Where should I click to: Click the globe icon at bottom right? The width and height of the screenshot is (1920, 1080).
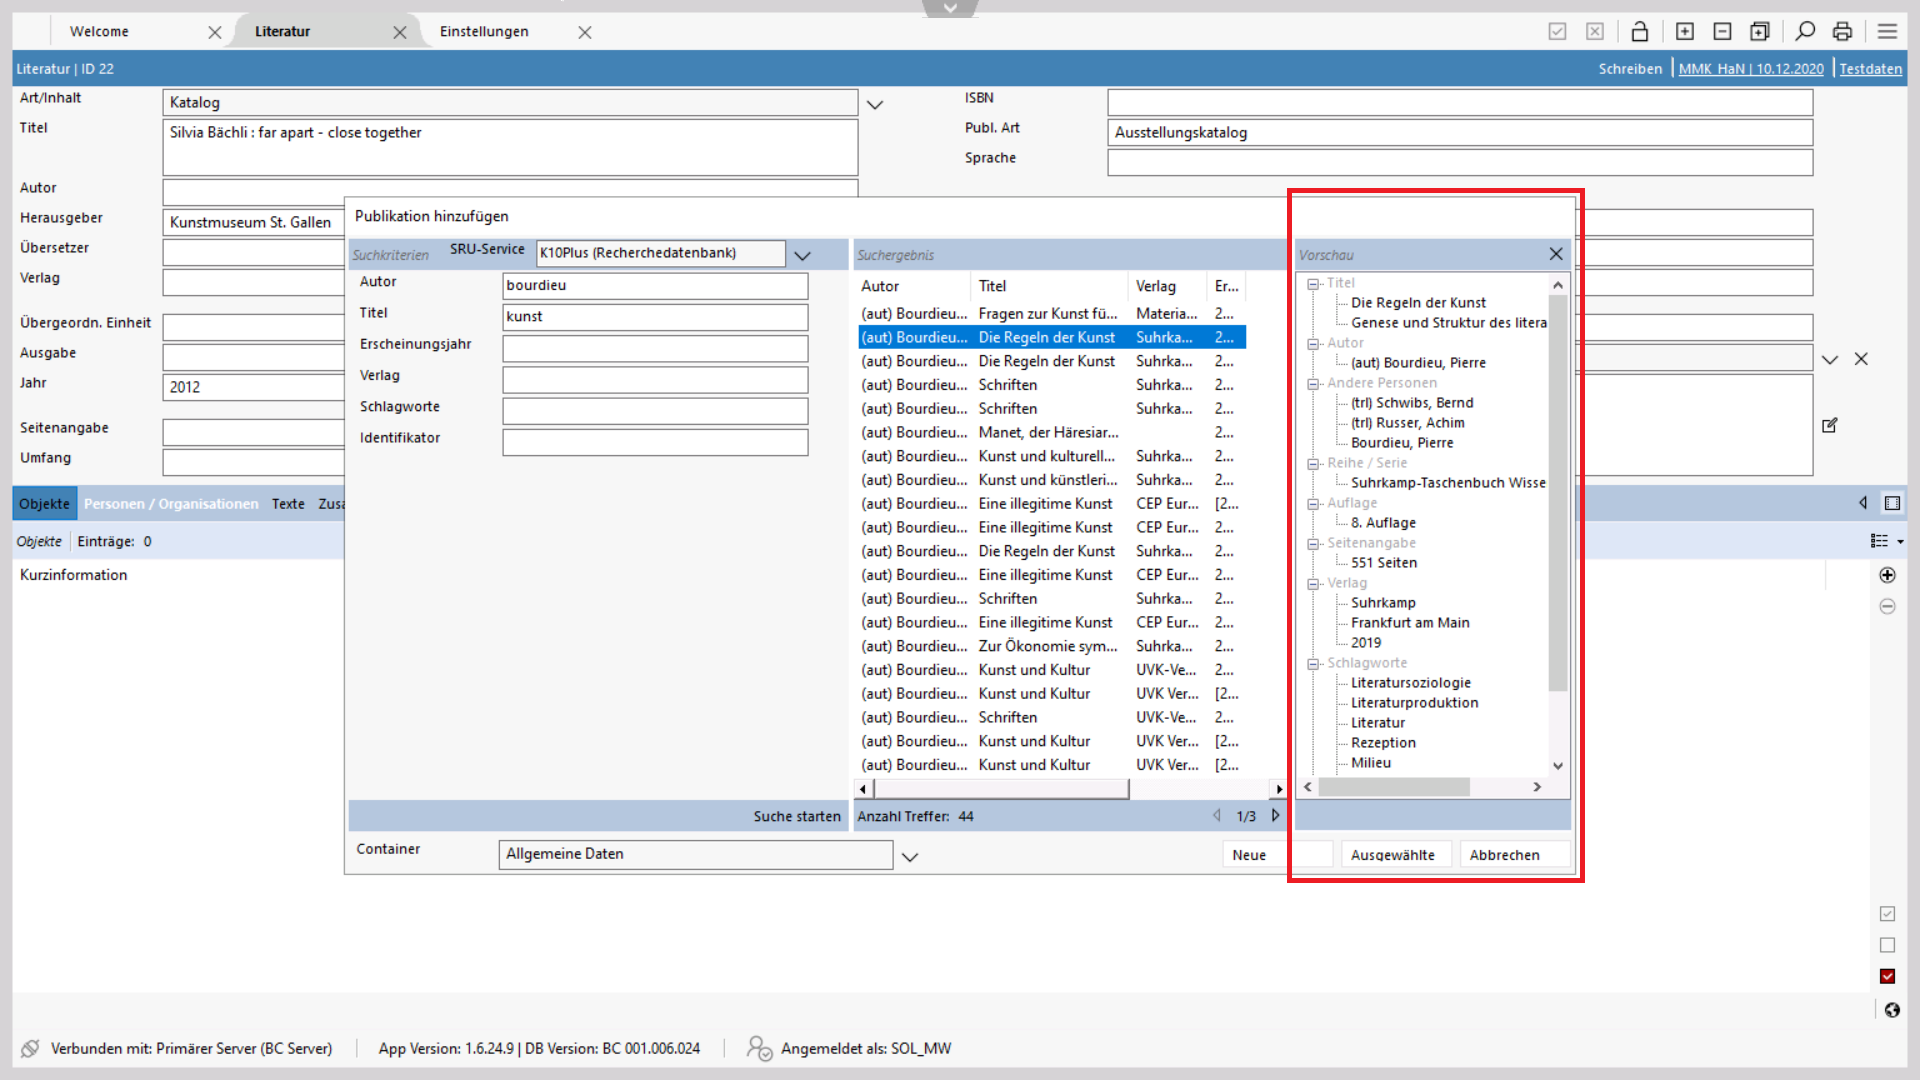coord(1891,1010)
